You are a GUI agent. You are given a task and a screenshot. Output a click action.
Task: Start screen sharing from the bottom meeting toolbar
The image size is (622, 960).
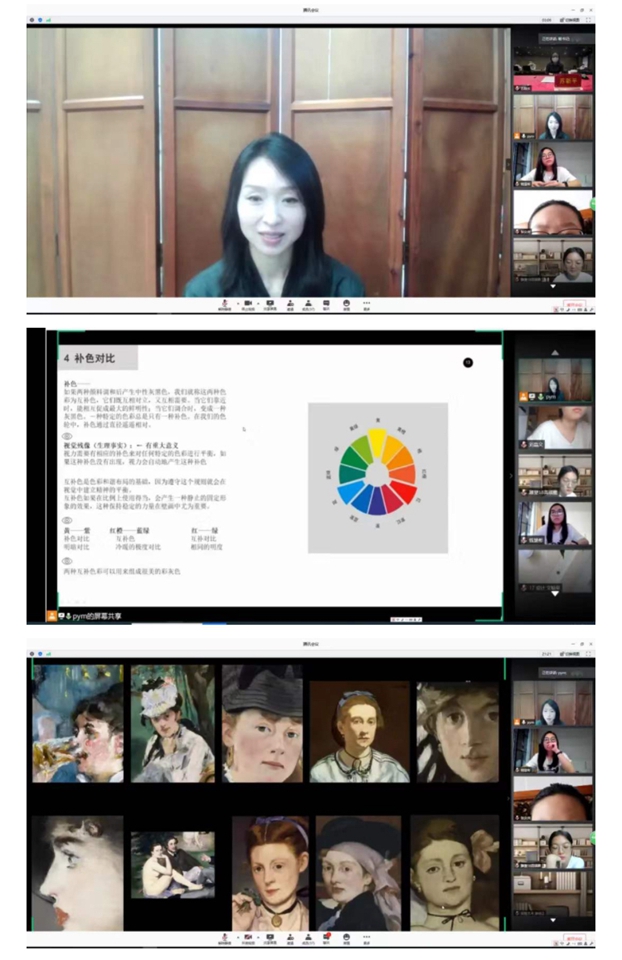270,938
